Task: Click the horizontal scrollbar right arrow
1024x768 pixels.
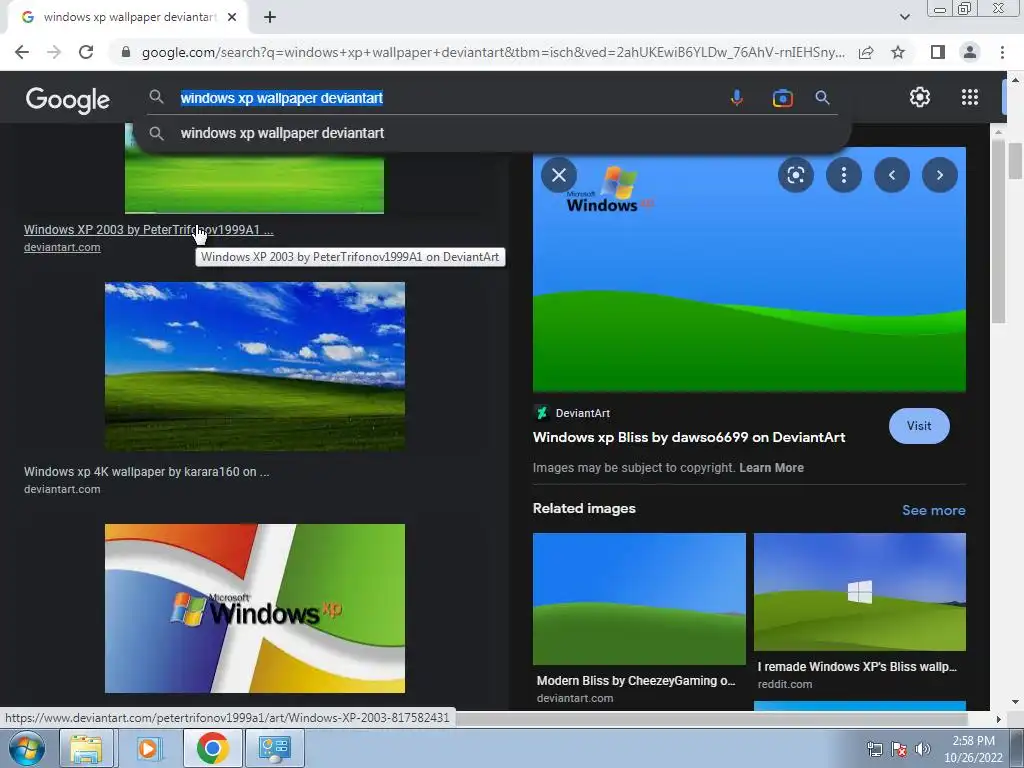Action: [998, 719]
